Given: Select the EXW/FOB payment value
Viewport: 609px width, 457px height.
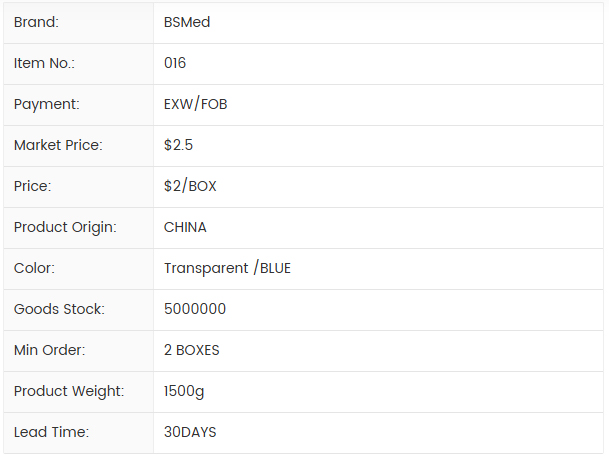Looking at the screenshot, I should pyautogui.click(x=196, y=104).
